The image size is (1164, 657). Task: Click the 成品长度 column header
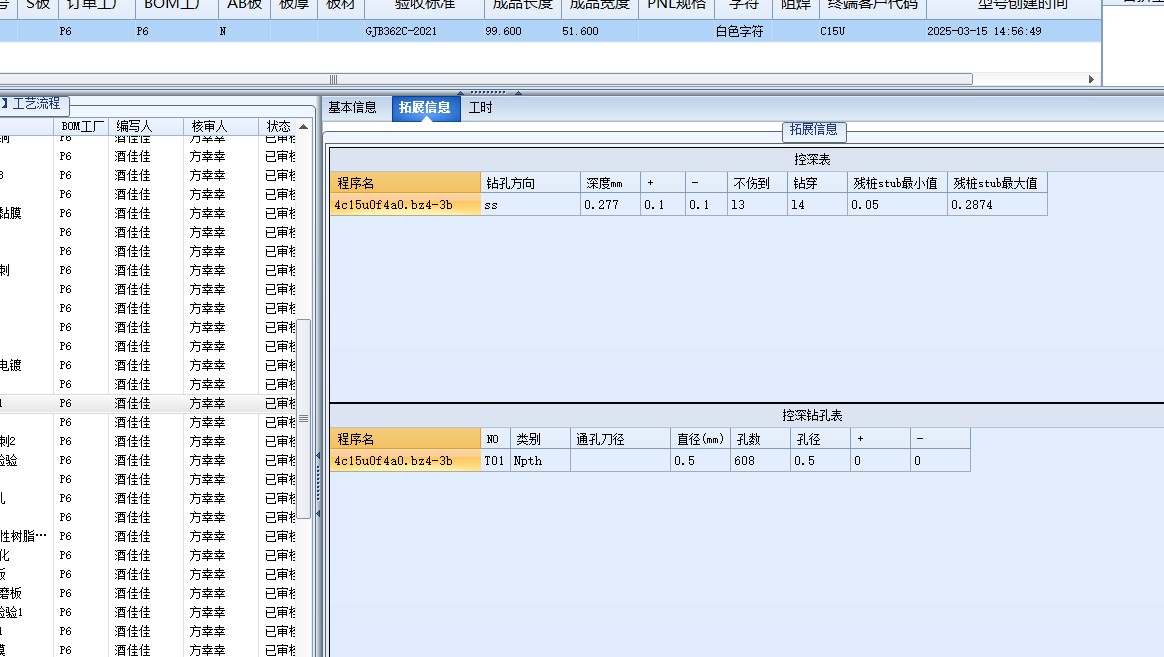point(523,6)
